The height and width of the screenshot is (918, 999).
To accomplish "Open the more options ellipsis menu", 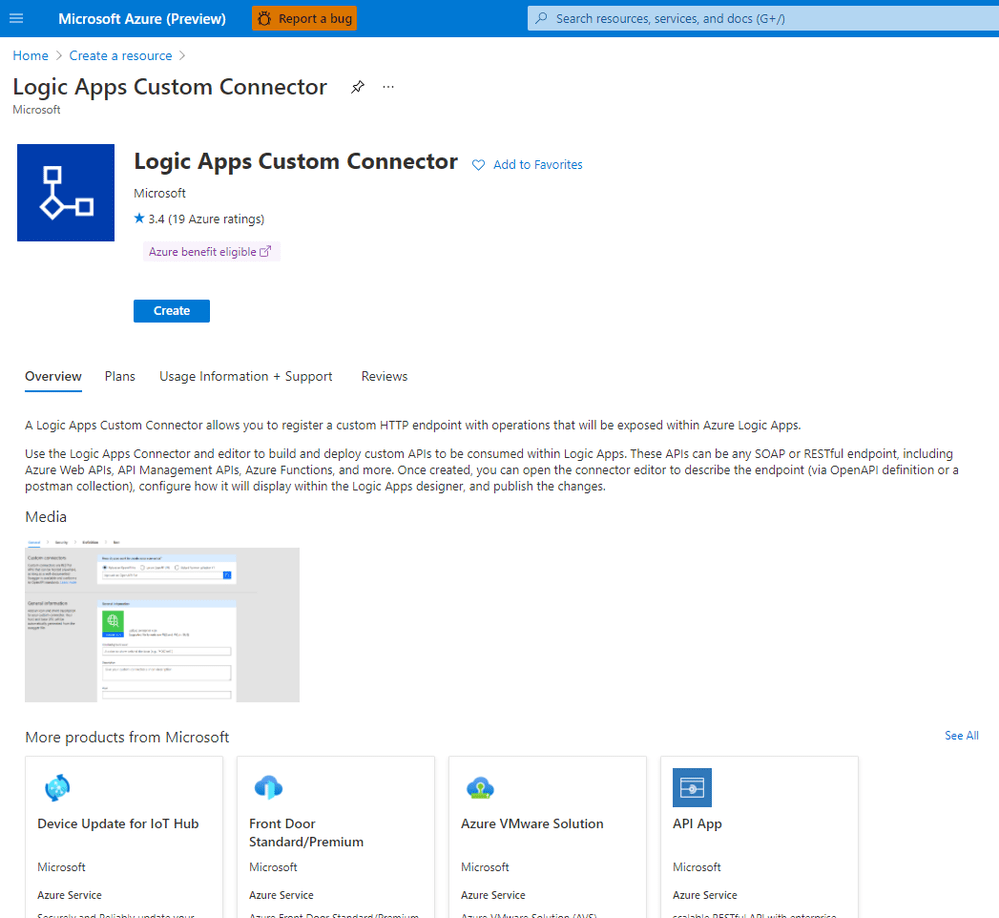I will (x=388, y=87).
